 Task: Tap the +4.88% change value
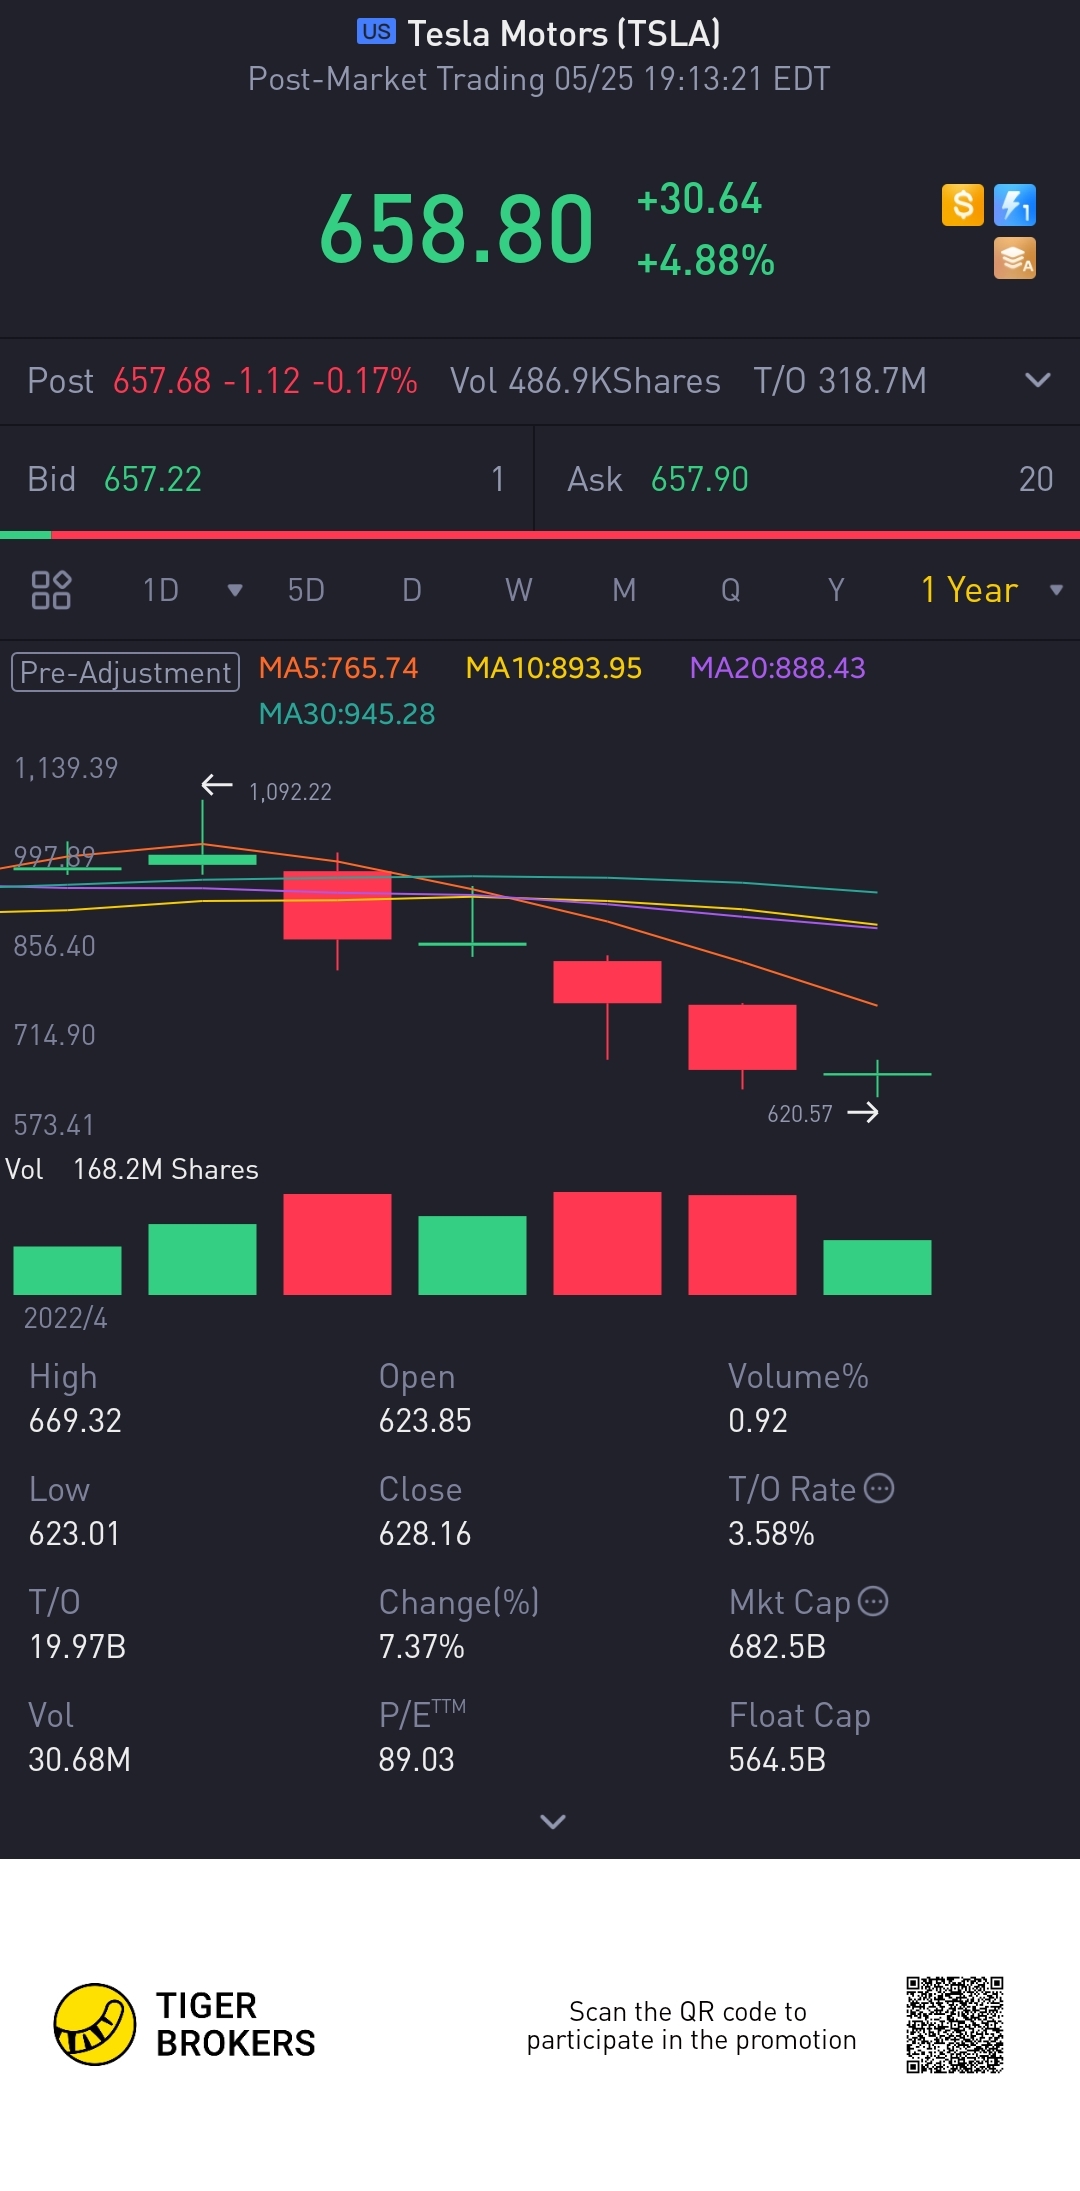pyautogui.click(x=706, y=261)
